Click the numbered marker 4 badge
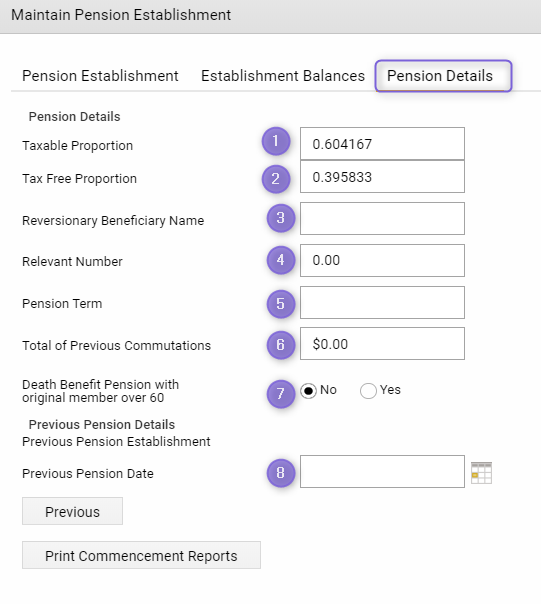 point(281,260)
